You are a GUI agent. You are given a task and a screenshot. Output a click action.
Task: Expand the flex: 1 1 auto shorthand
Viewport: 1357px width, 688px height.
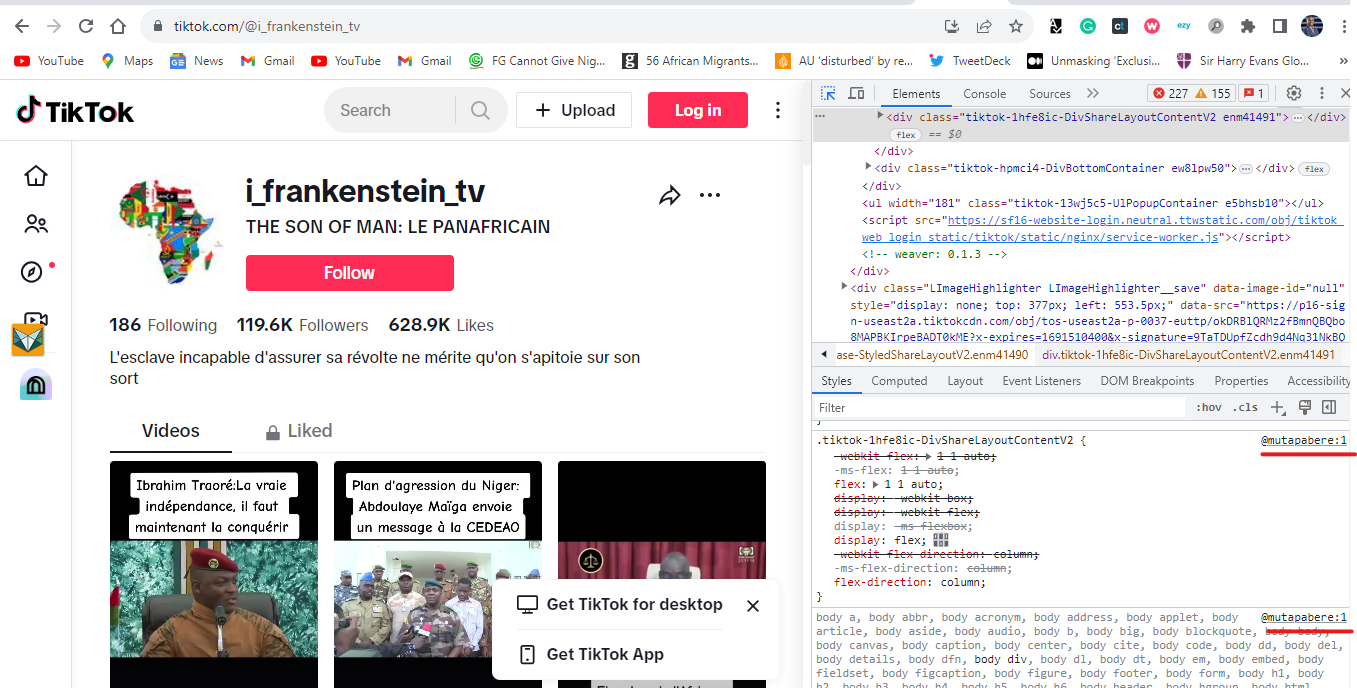[x=878, y=484]
